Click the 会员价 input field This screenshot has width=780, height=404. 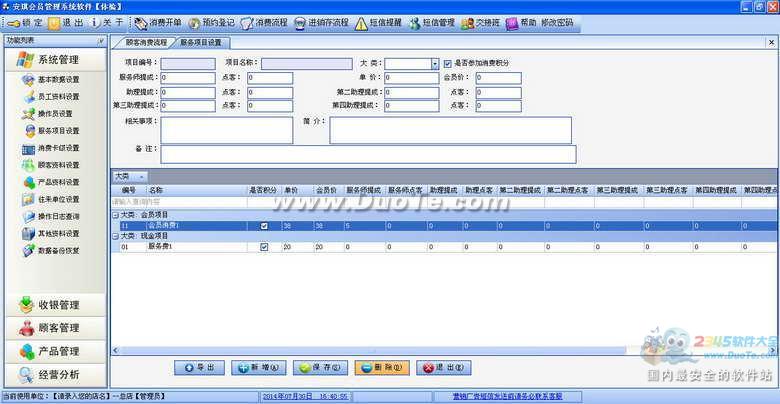pos(498,78)
